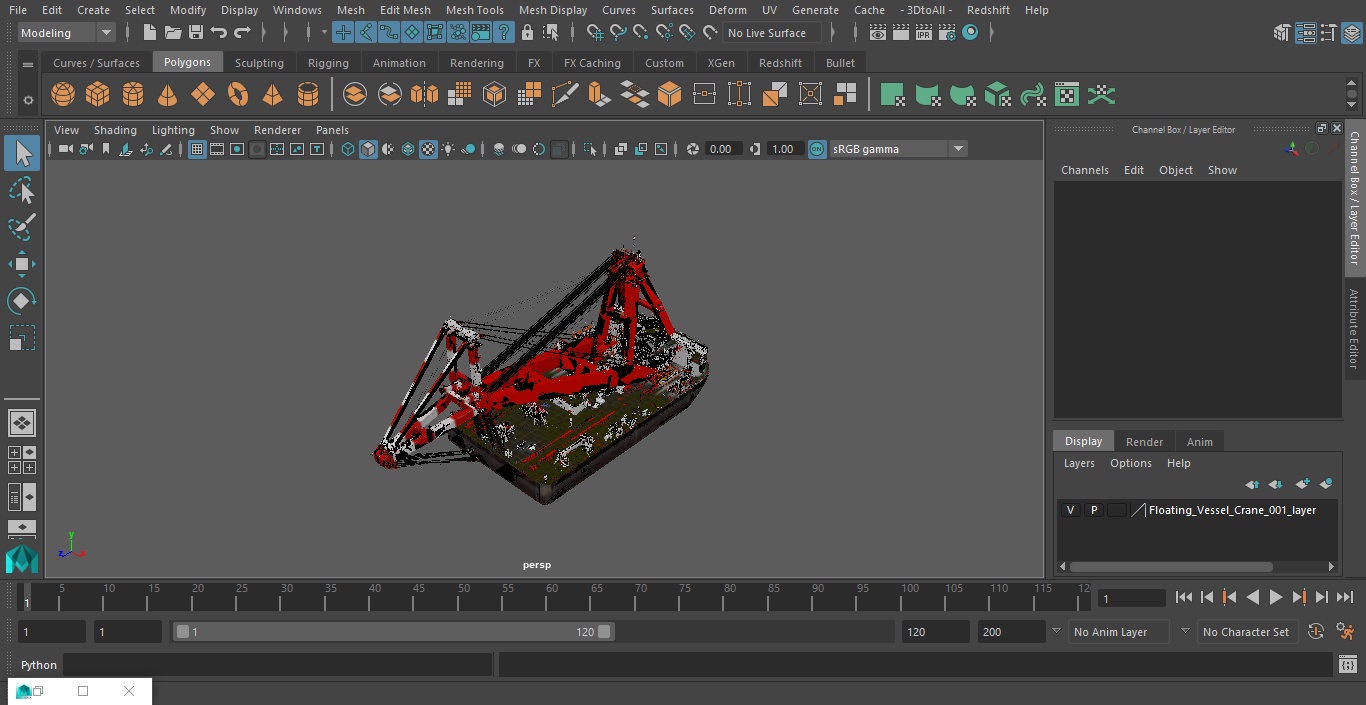Open the Channels menu in Channel Box
The width and height of the screenshot is (1366, 705).
(x=1085, y=170)
